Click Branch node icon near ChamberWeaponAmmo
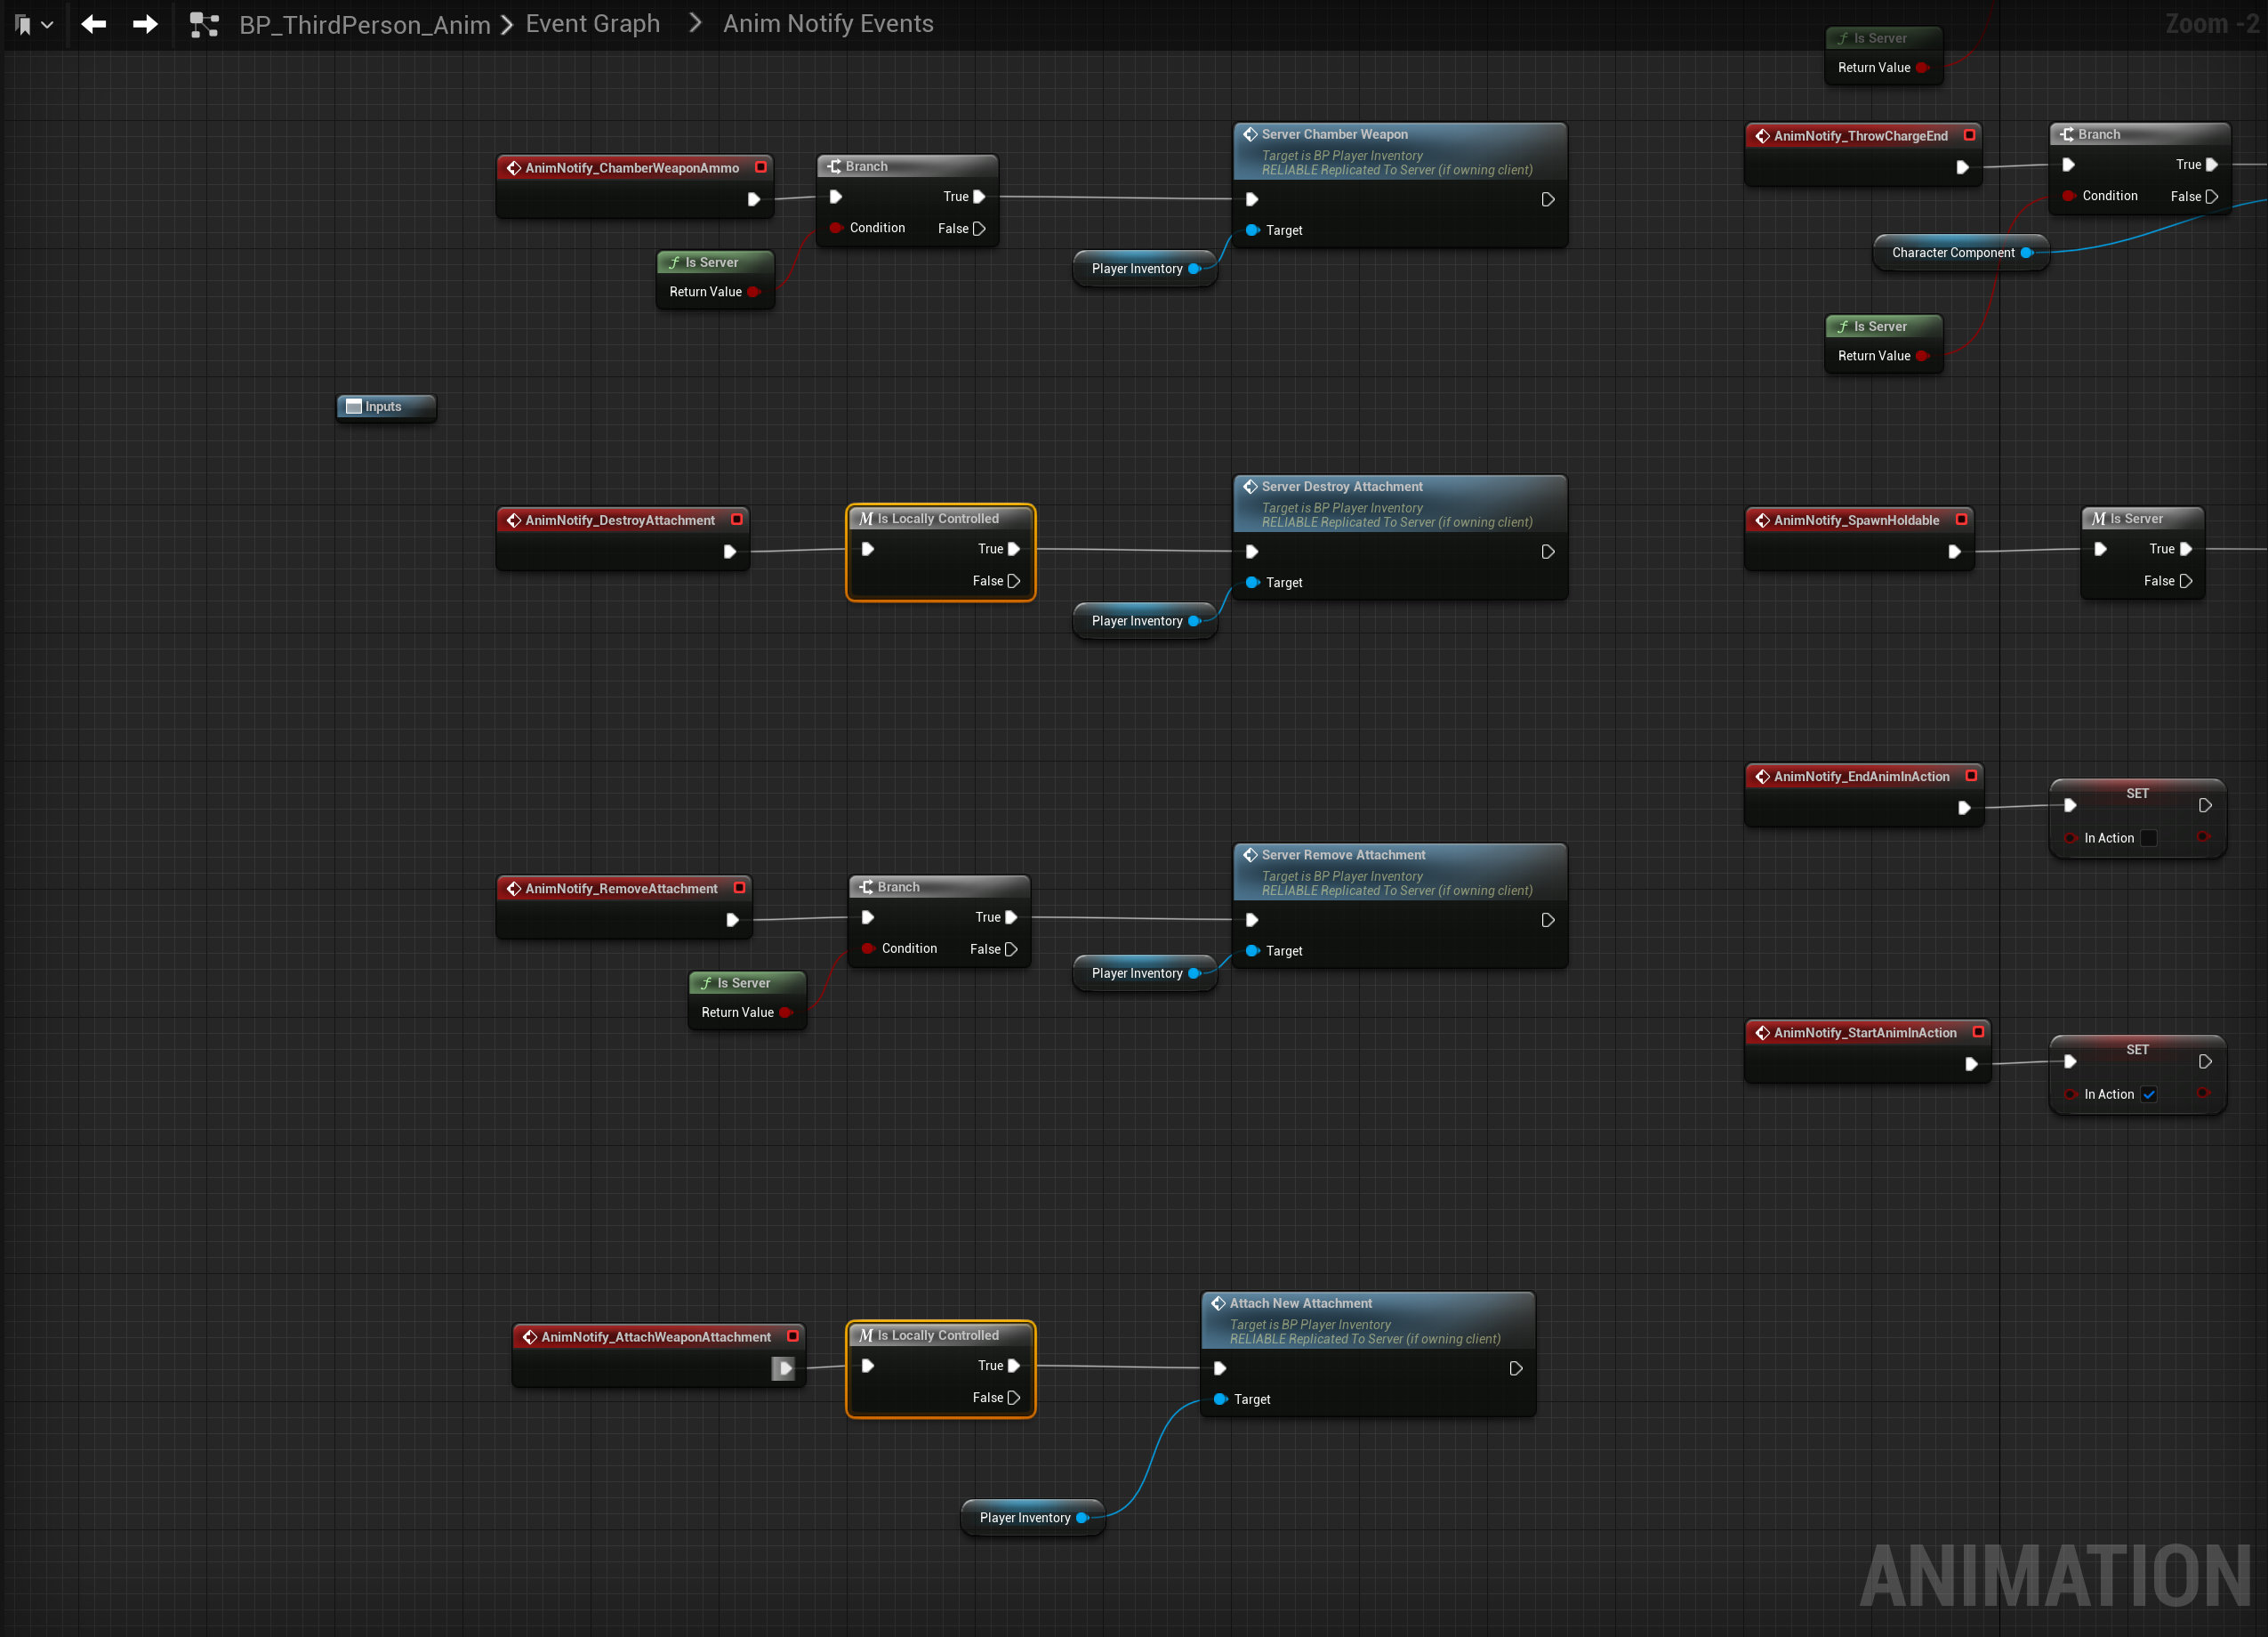Screen dimensions: 2268x1637 [x=834, y=166]
